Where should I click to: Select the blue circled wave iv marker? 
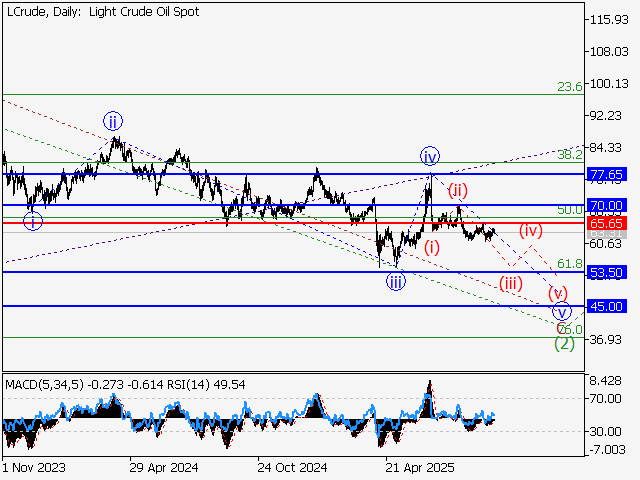coord(430,156)
